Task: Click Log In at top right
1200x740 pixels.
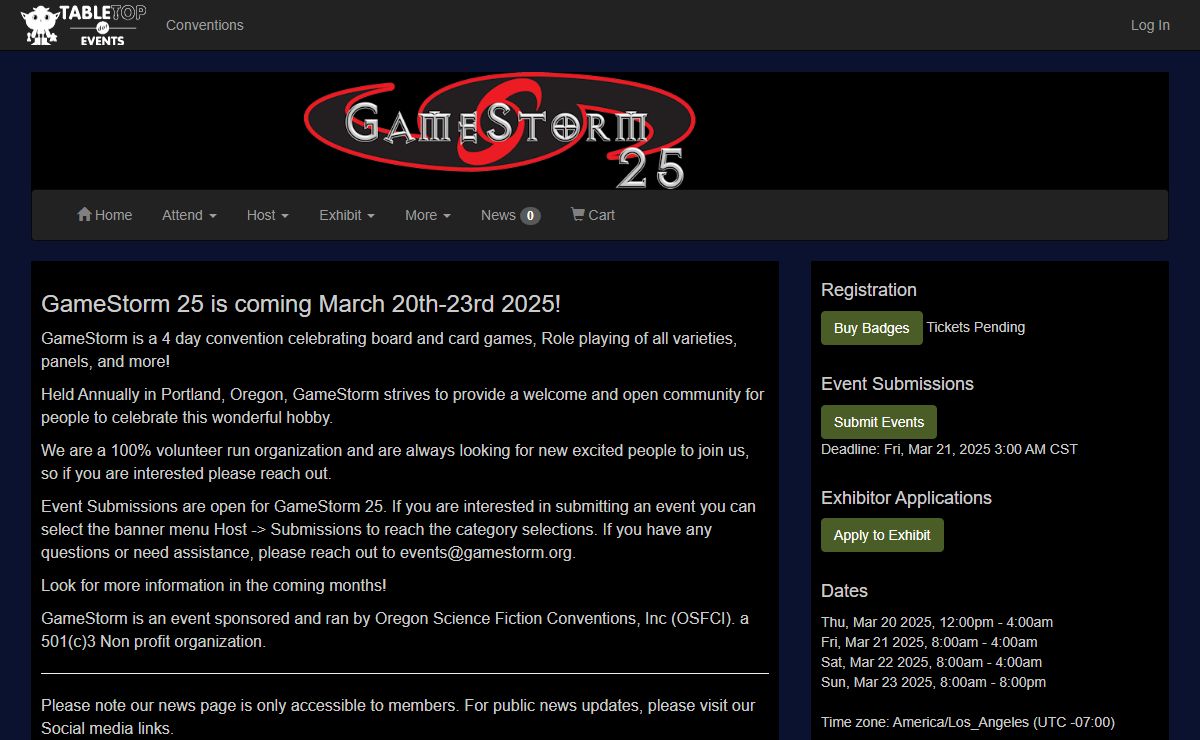Action: pos(1150,25)
